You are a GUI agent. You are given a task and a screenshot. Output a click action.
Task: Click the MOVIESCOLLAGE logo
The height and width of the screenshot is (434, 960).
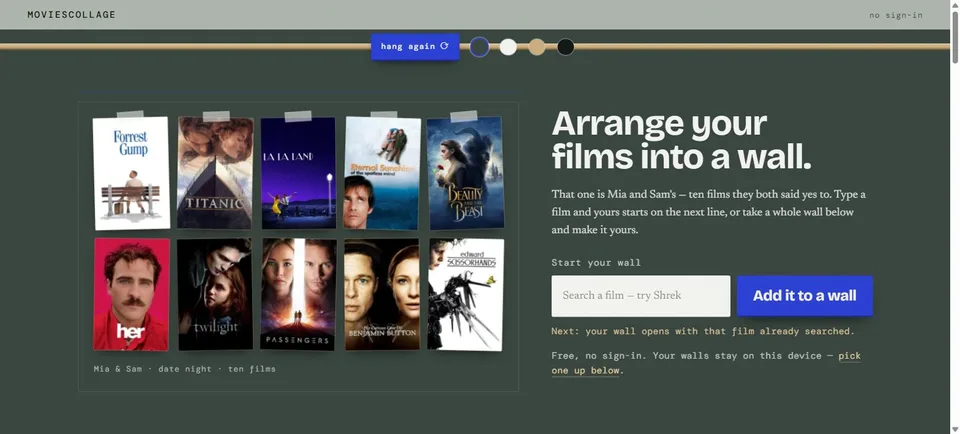coord(71,15)
